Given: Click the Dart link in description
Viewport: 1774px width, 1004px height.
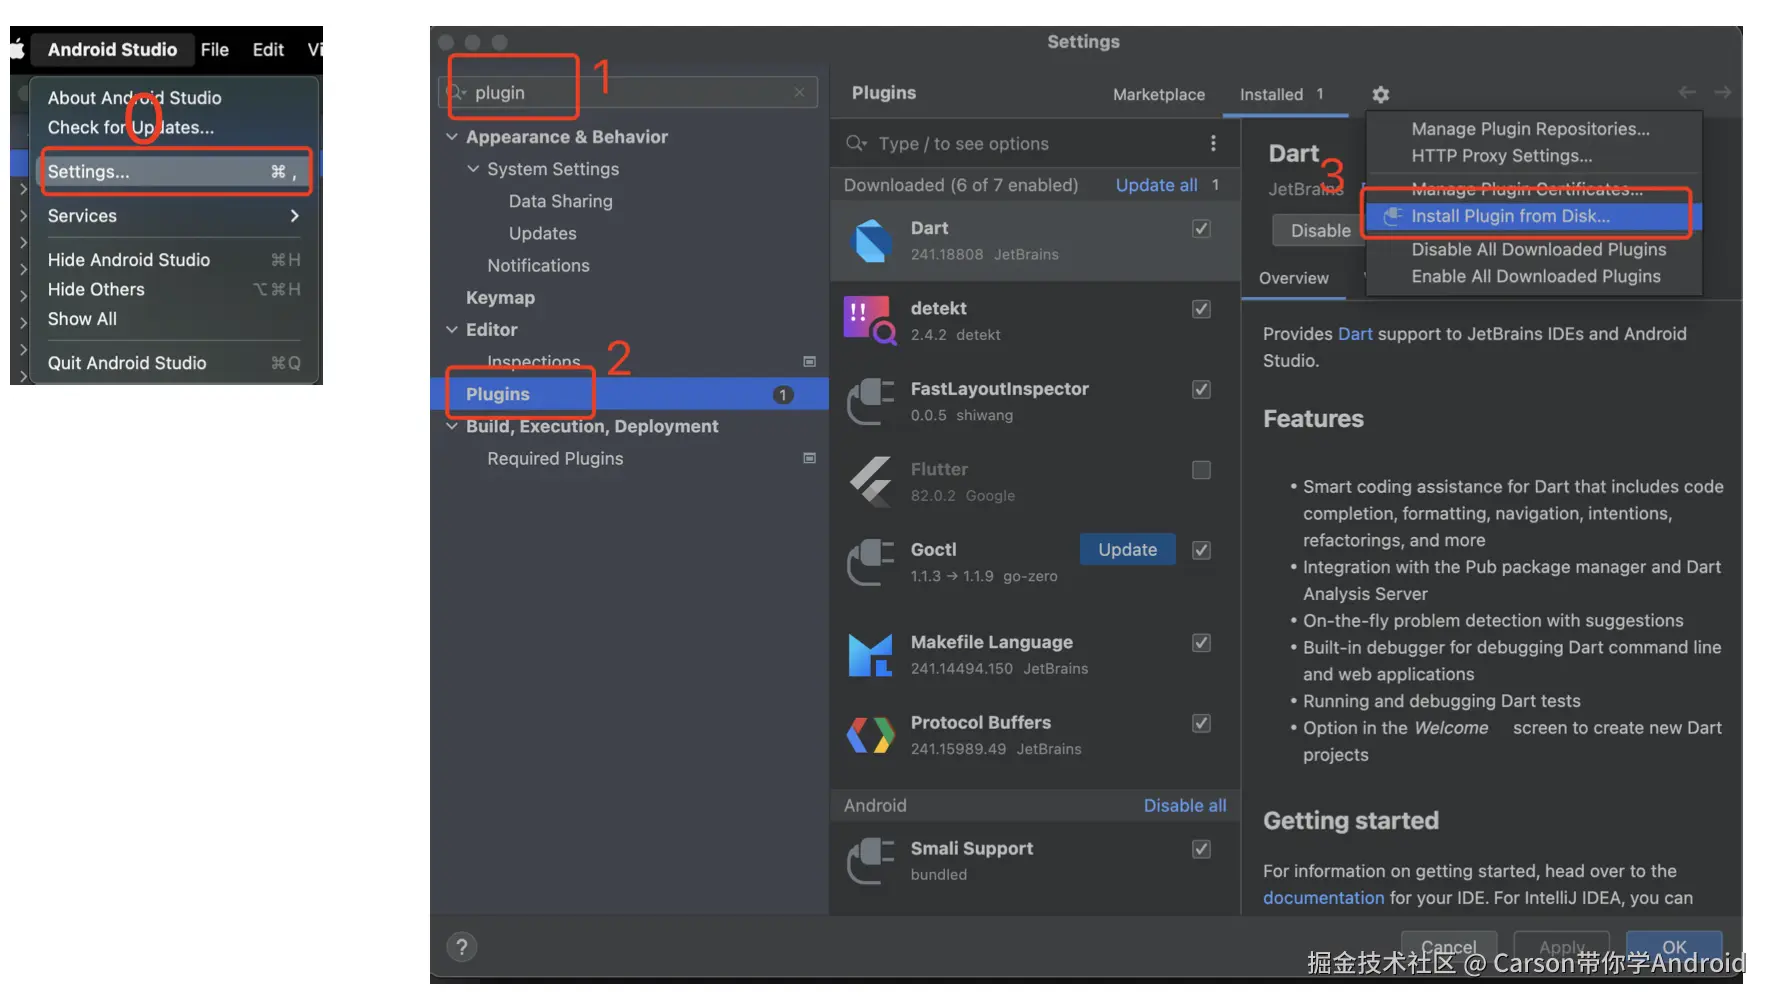Looking at the screenshot, I should click(1355, 334).
